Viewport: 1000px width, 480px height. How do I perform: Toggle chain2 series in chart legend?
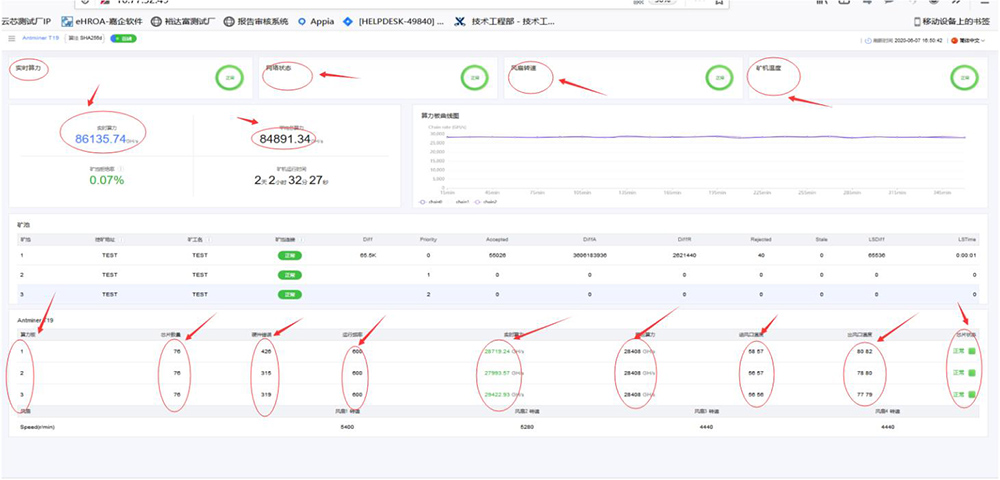tap(488, 201)
